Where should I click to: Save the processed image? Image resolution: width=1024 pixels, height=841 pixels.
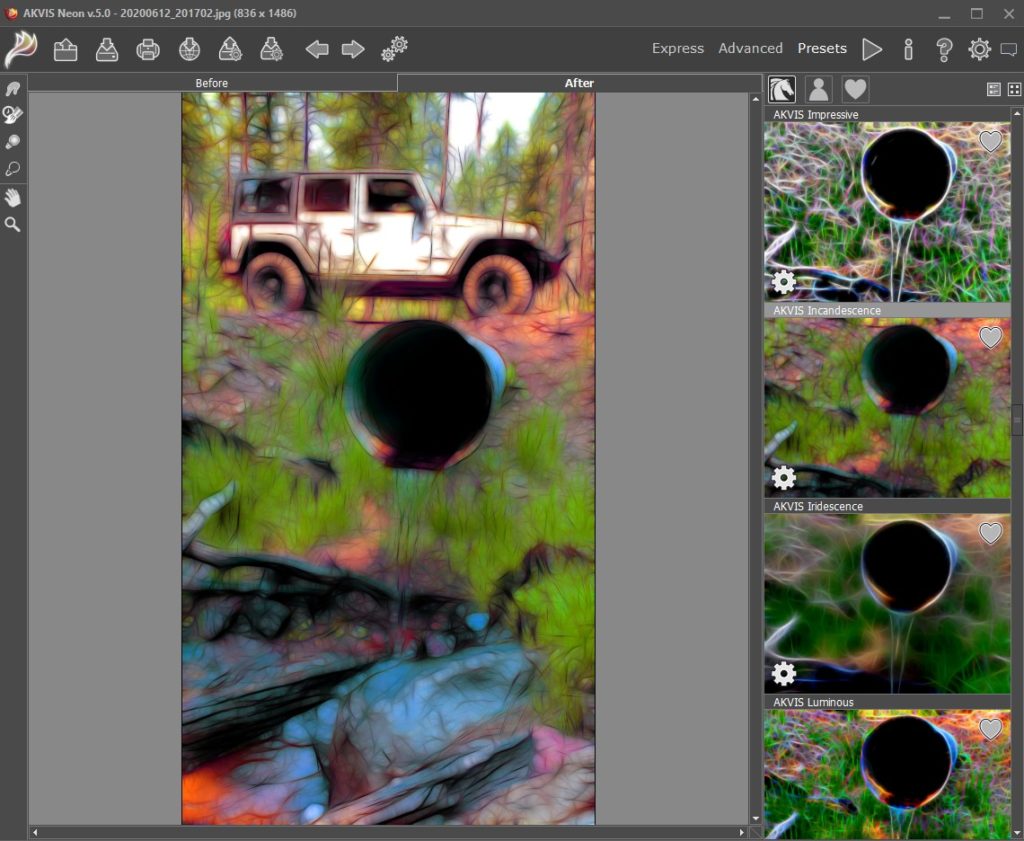click(x=107, y=48)
